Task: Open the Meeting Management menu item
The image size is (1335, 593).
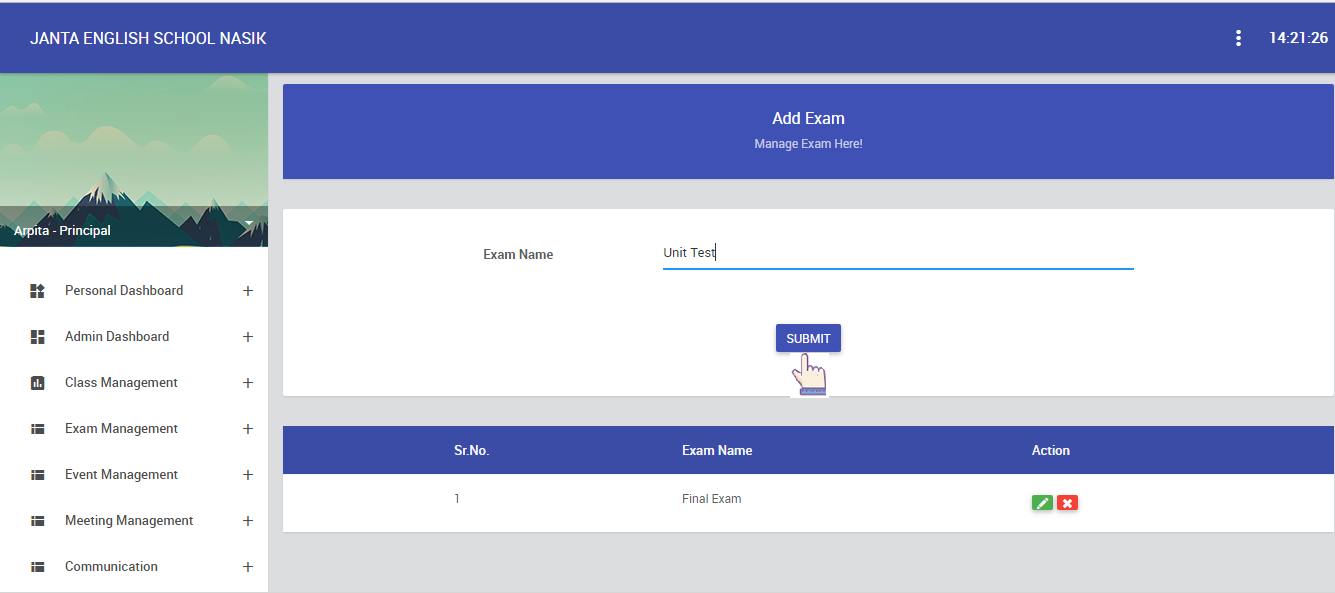Action: (x=129, y=521)
